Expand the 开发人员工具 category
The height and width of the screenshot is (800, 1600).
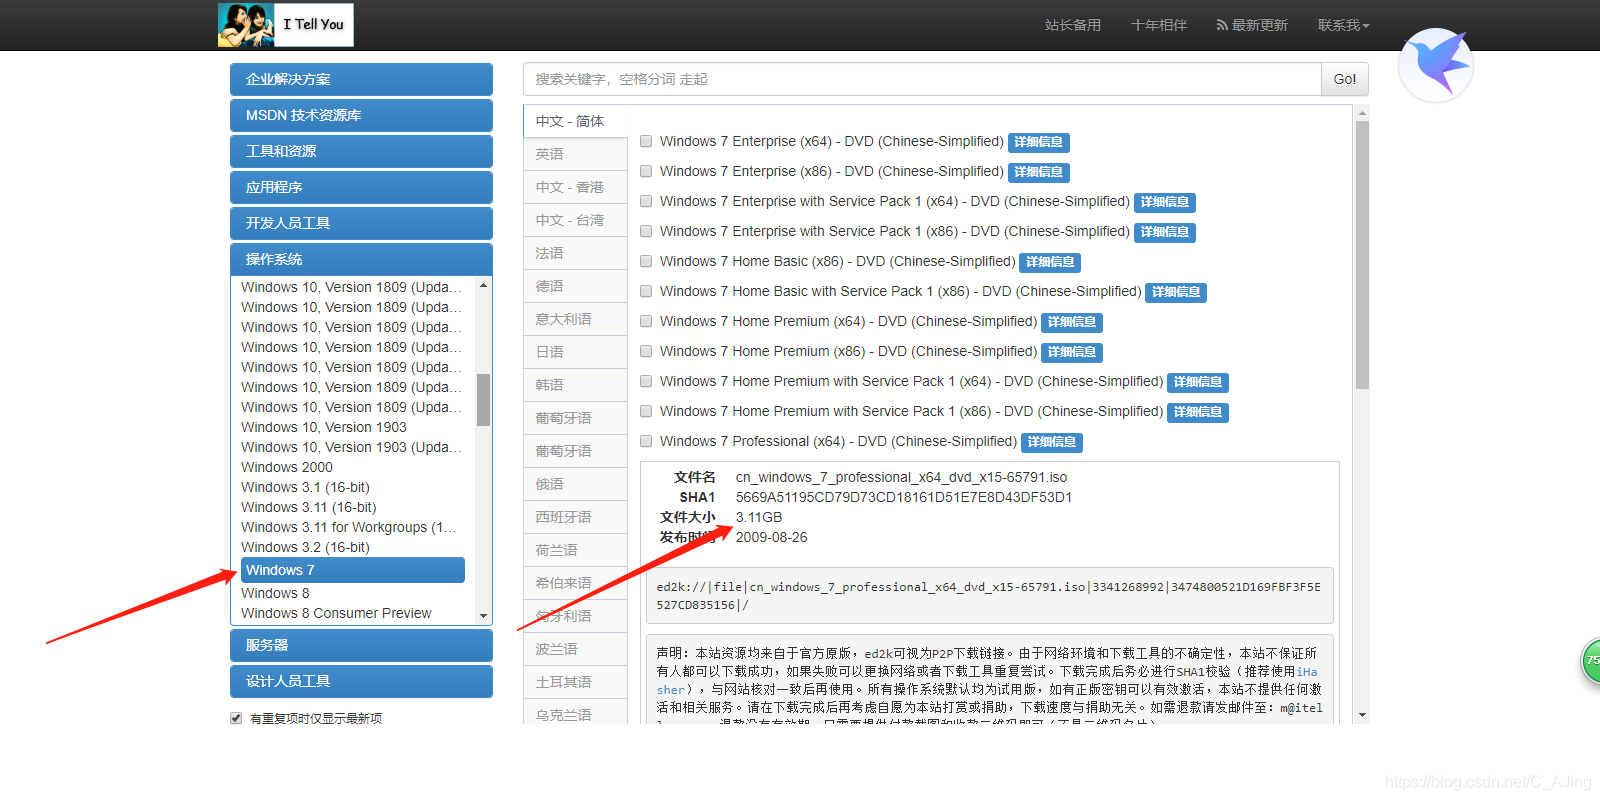click(x=361, y=223)
